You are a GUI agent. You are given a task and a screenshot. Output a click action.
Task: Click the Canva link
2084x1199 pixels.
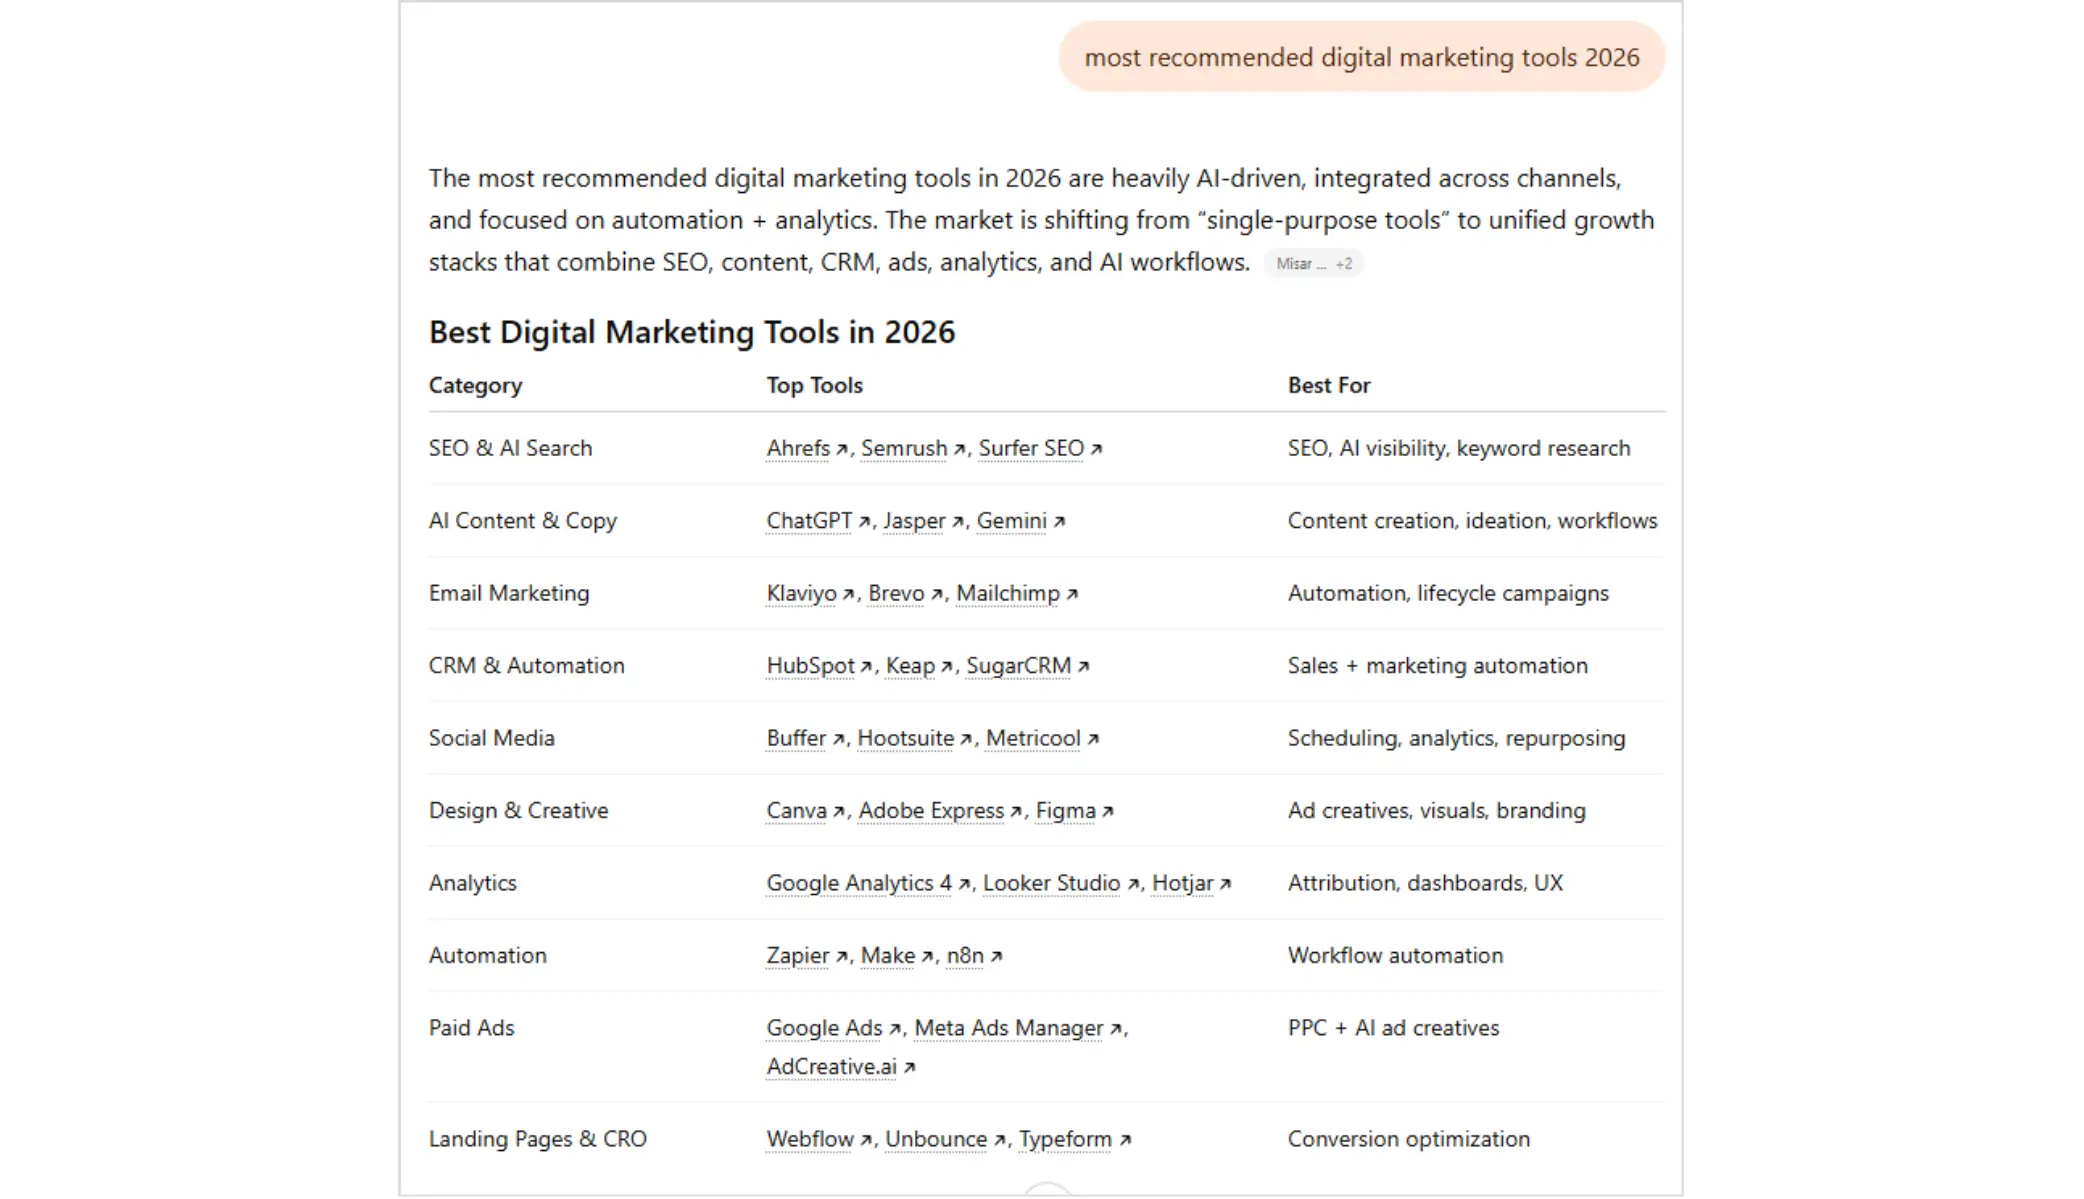pos(805,811)
